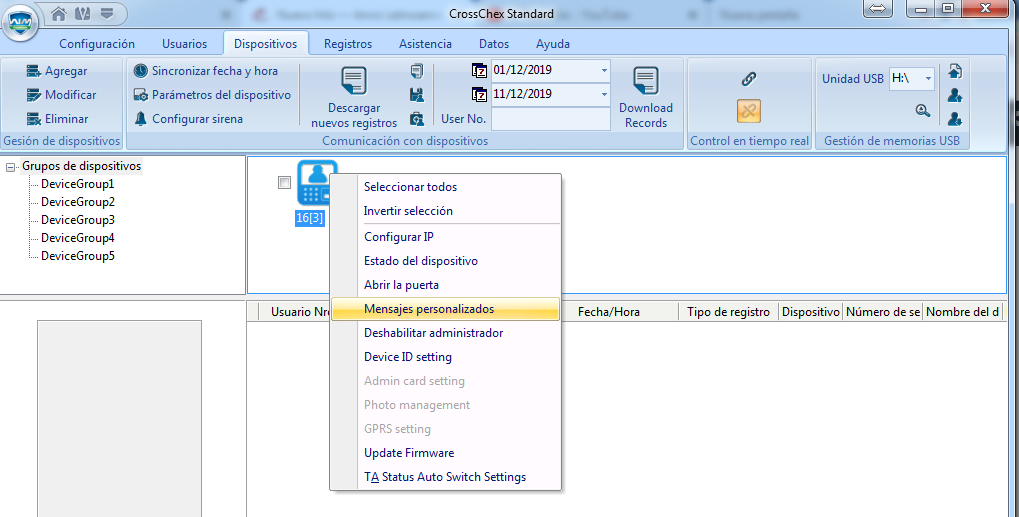Select Grupos de dispositivos root node
The width and height of the screenshot is (1019, 517).
click(81, 166)
